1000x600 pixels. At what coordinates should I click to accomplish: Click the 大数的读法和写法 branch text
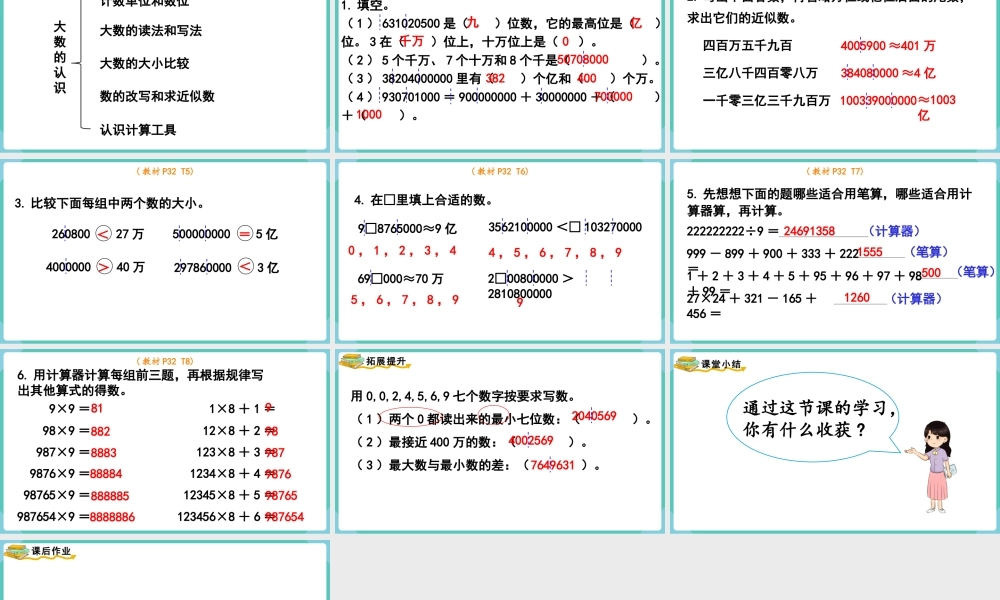tap(150, 31)
